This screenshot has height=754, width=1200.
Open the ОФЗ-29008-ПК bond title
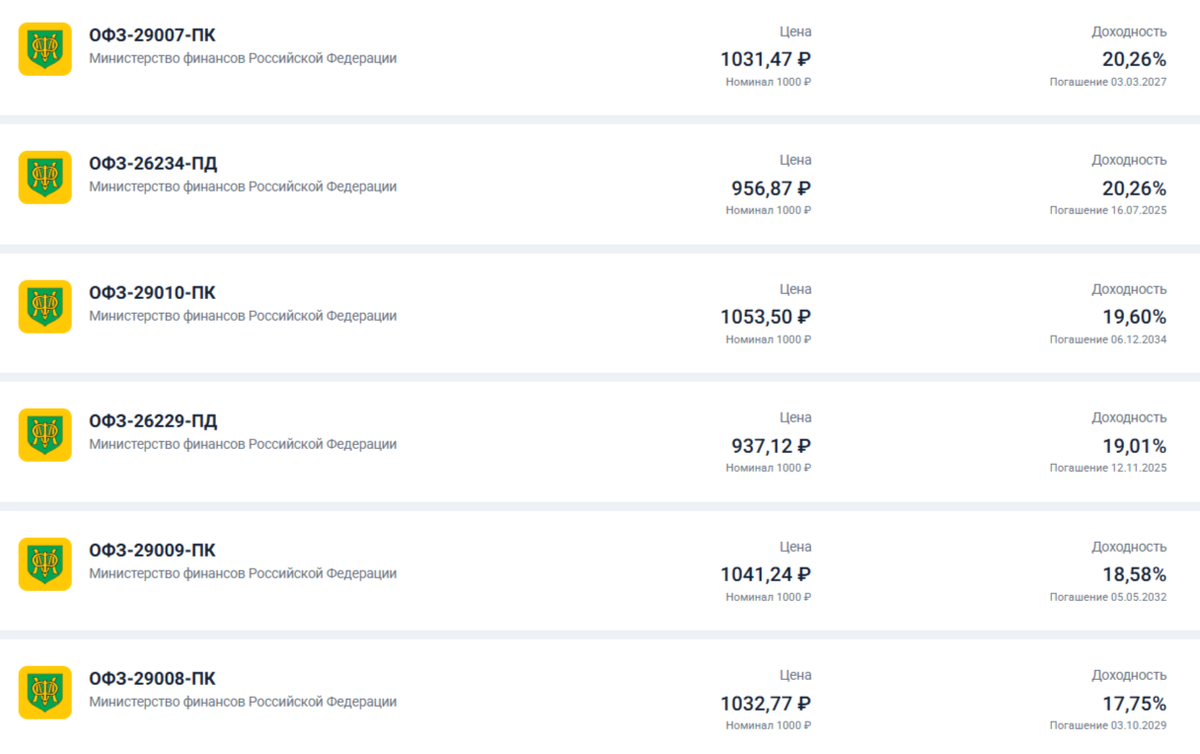pos(152,679)
